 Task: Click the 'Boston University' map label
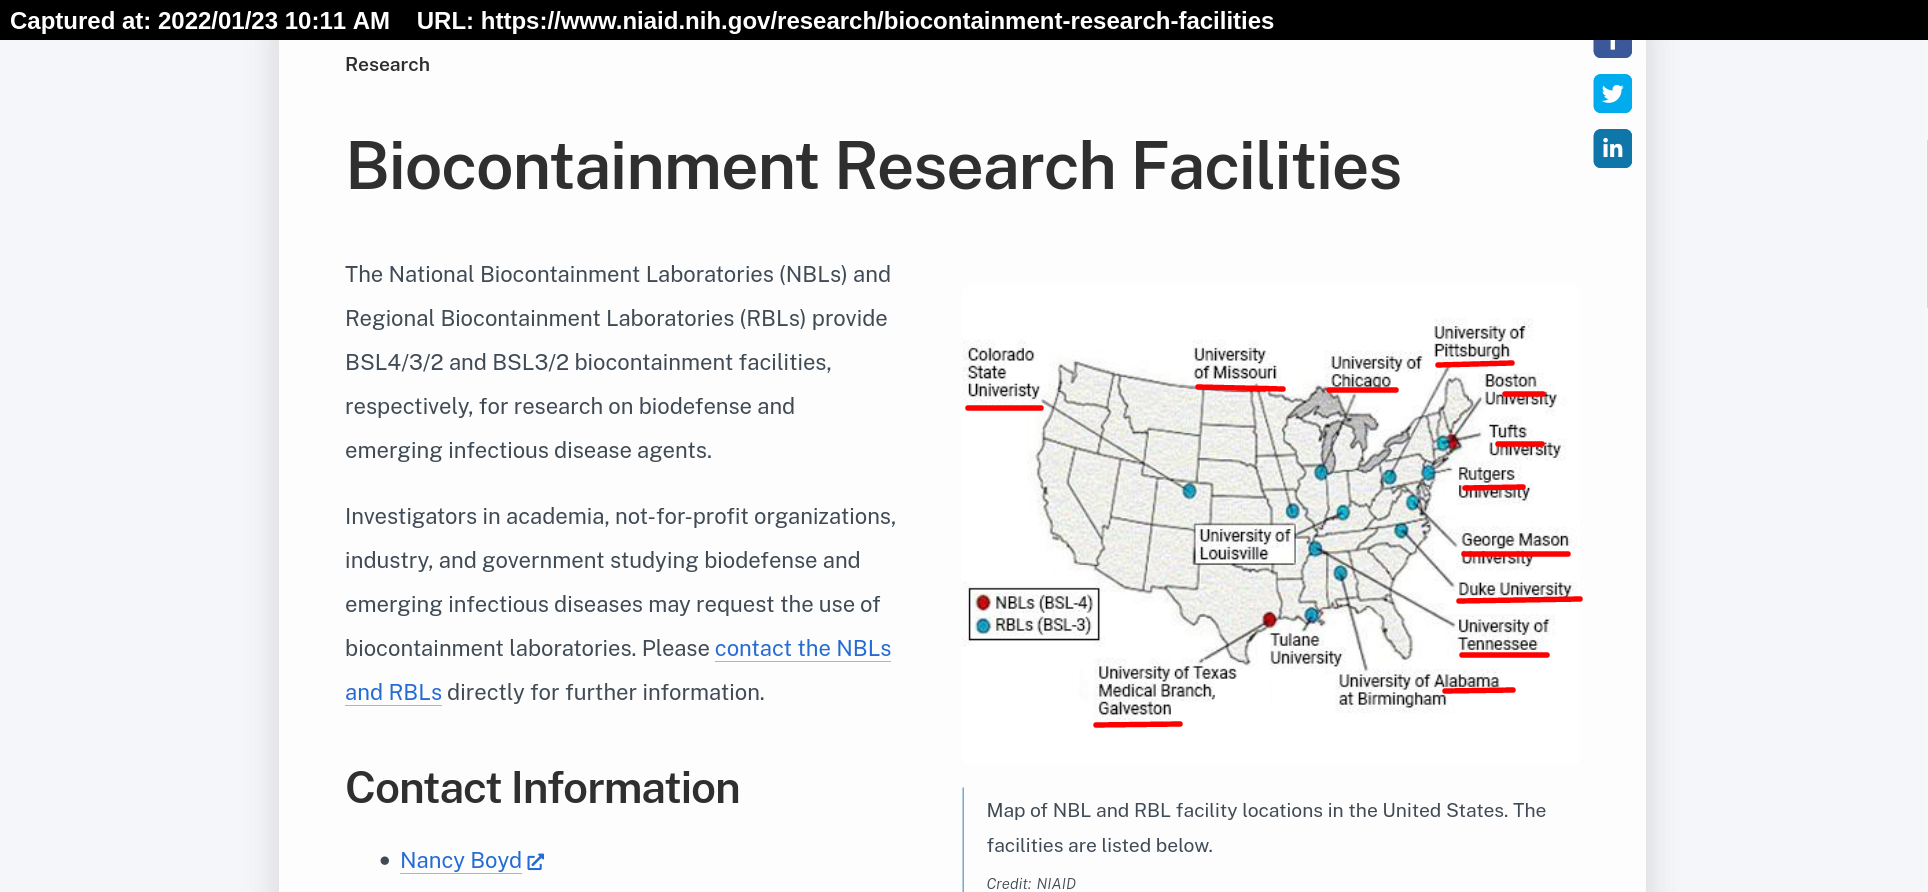click(x=1520, y=390)
